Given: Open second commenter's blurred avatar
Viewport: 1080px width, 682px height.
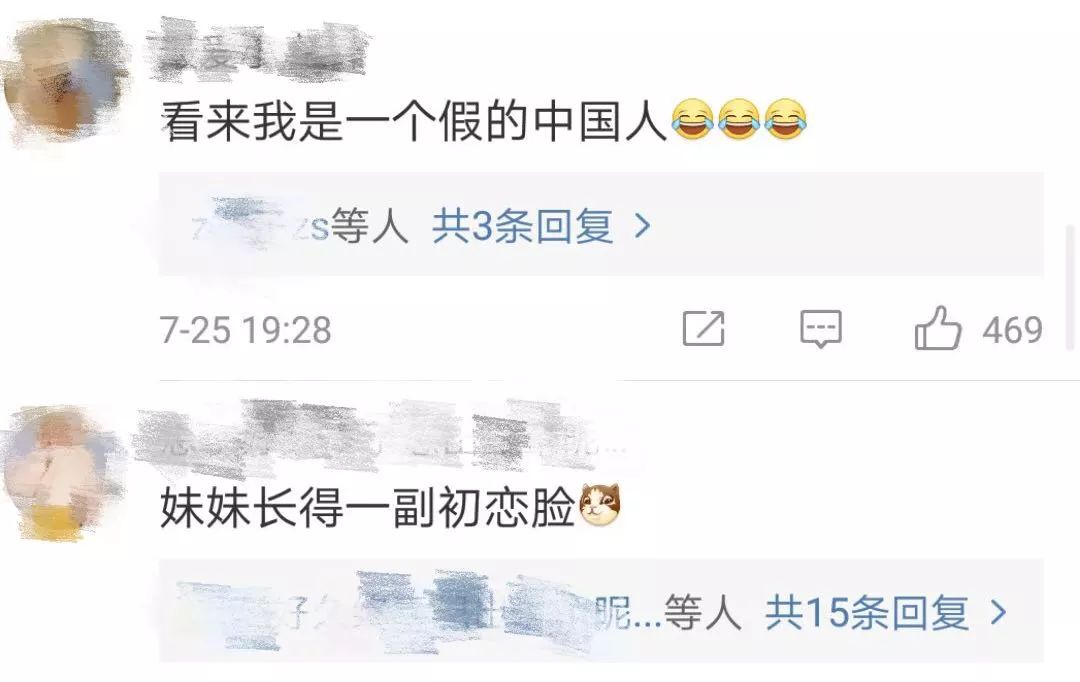Looking at the screenshot, I should (x=61, y=473).
